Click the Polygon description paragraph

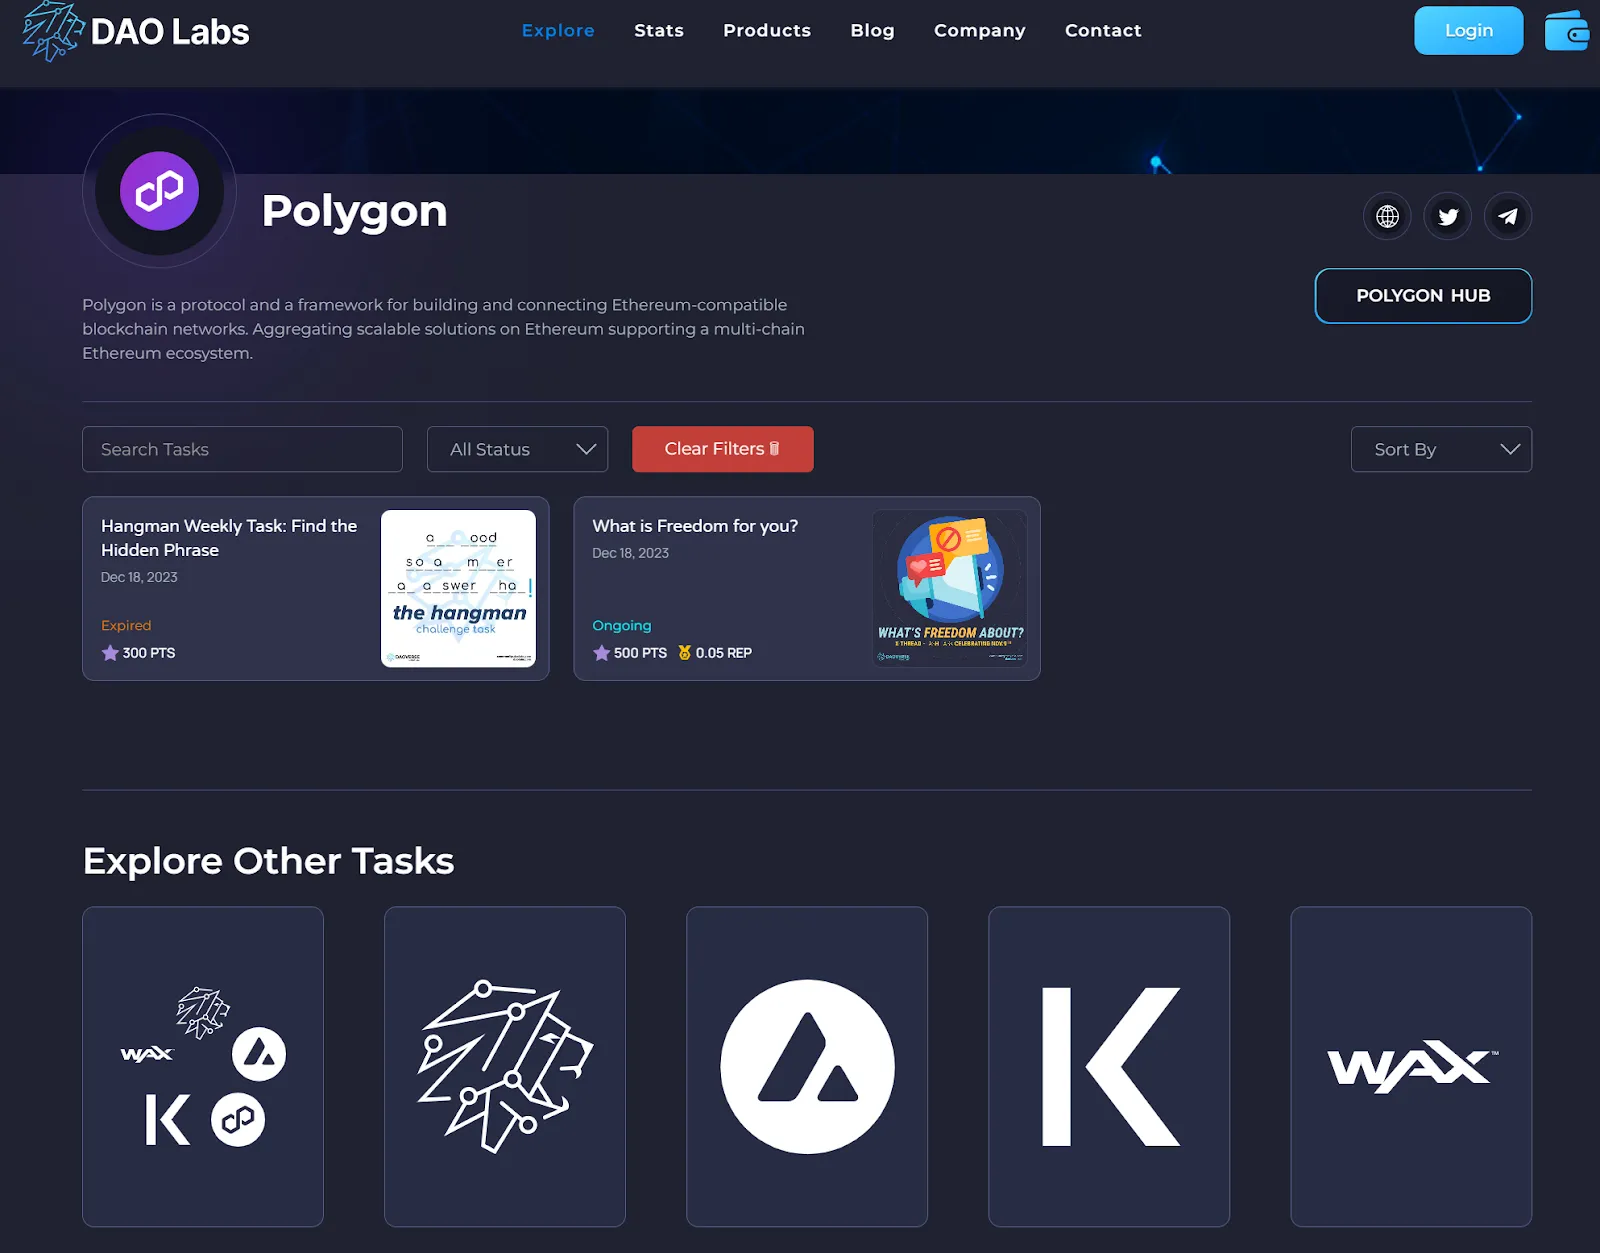pos(443,329)
